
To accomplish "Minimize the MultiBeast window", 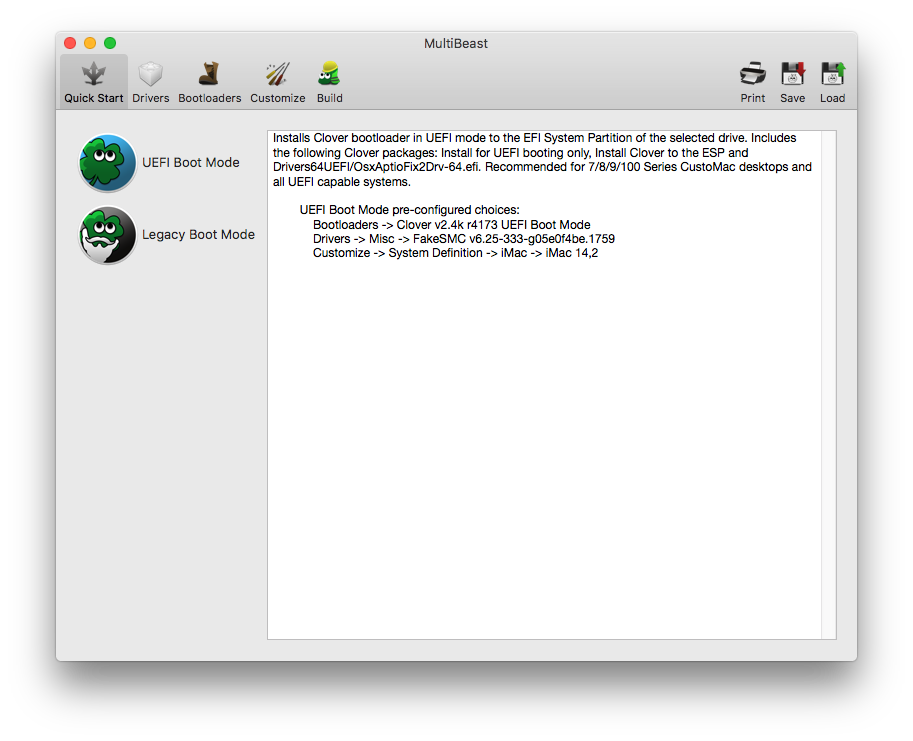I will point(90,43).
